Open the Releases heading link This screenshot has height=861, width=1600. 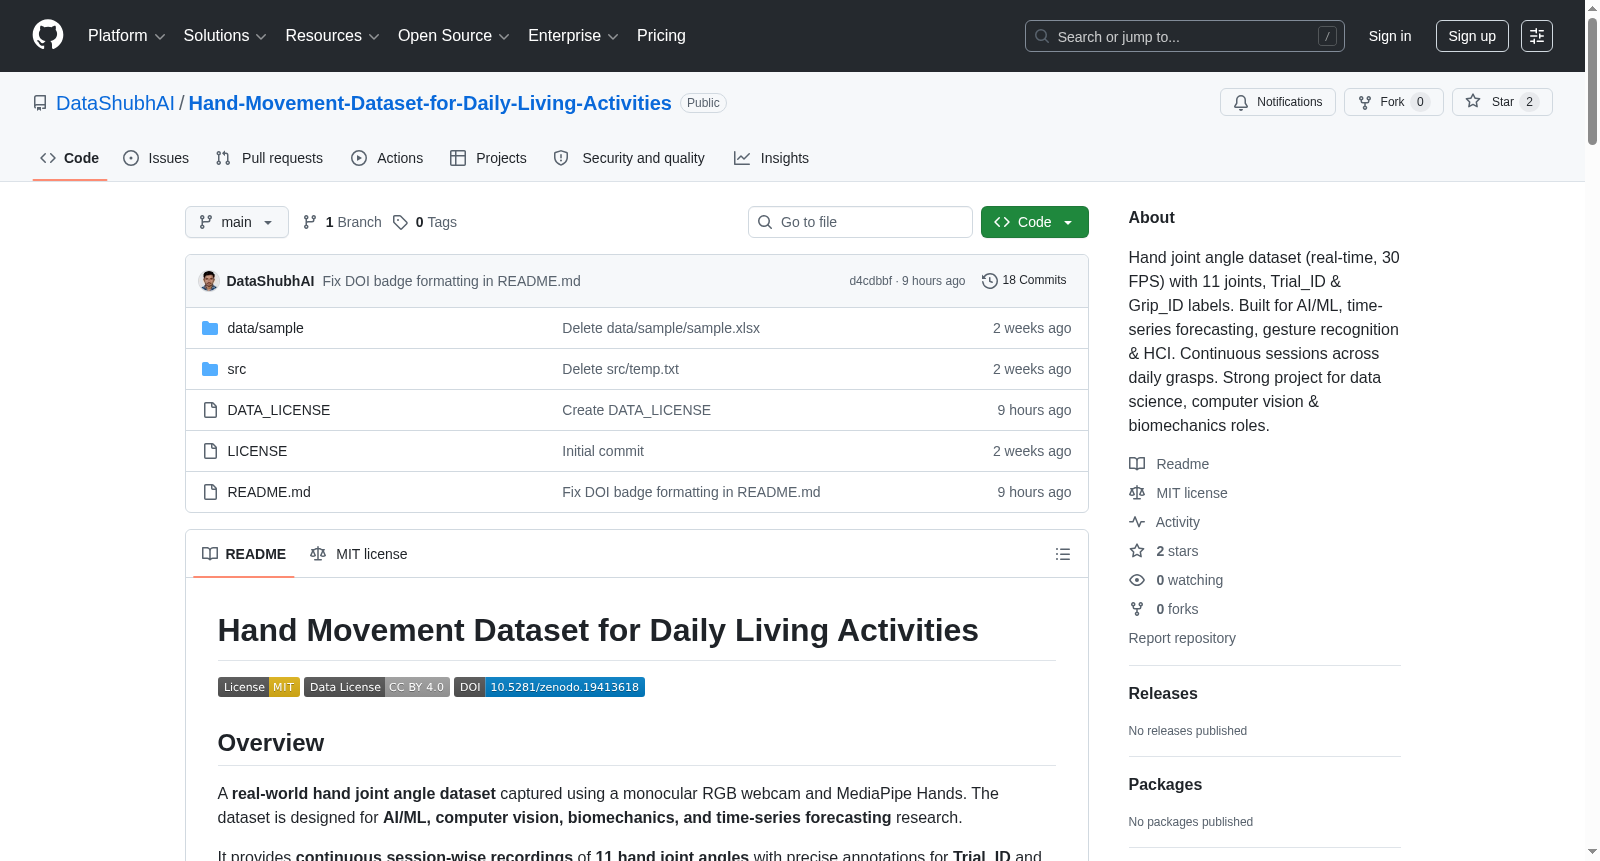[1163, 694]
